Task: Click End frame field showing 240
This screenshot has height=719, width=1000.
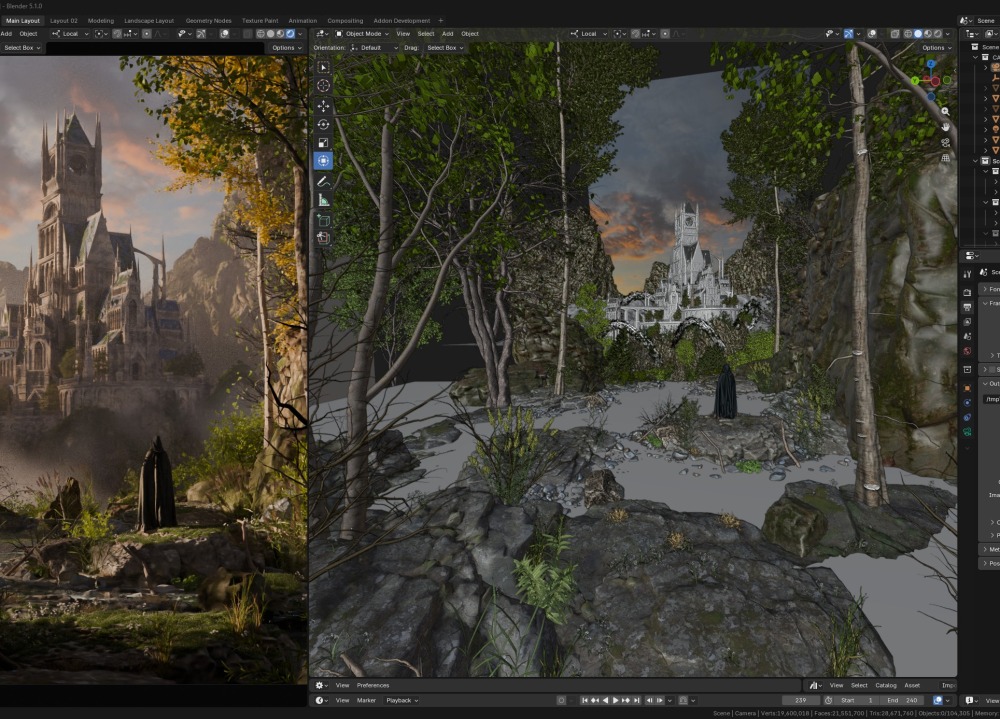Action: click(x=902, y=700)
